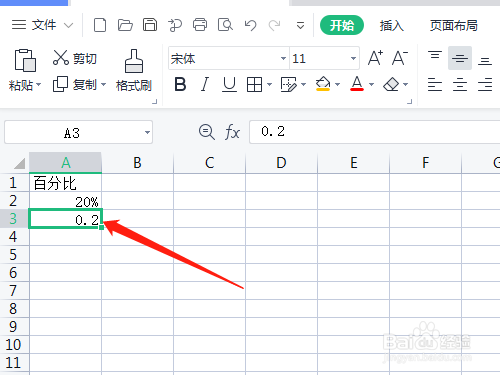The width and height of the screenshot is (500, 375).
Task: Click the 粘贴 paste icon
Action: pos(25,60)
